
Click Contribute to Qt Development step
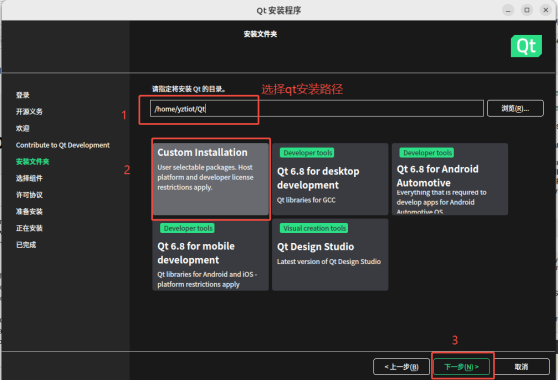pyautogui.click(x=63, y=145)
